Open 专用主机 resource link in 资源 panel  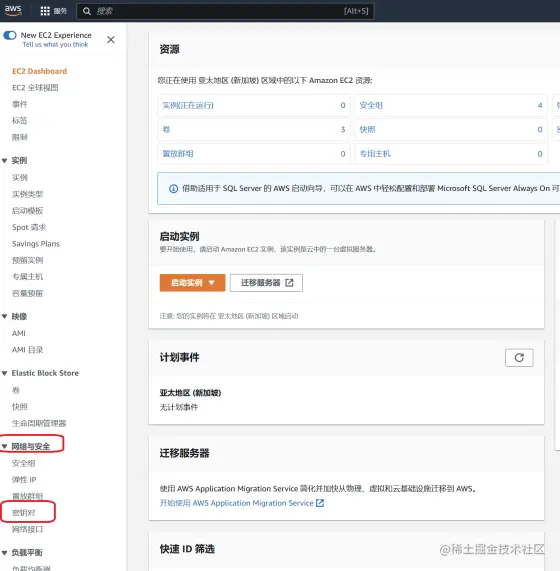coord(375,154)
